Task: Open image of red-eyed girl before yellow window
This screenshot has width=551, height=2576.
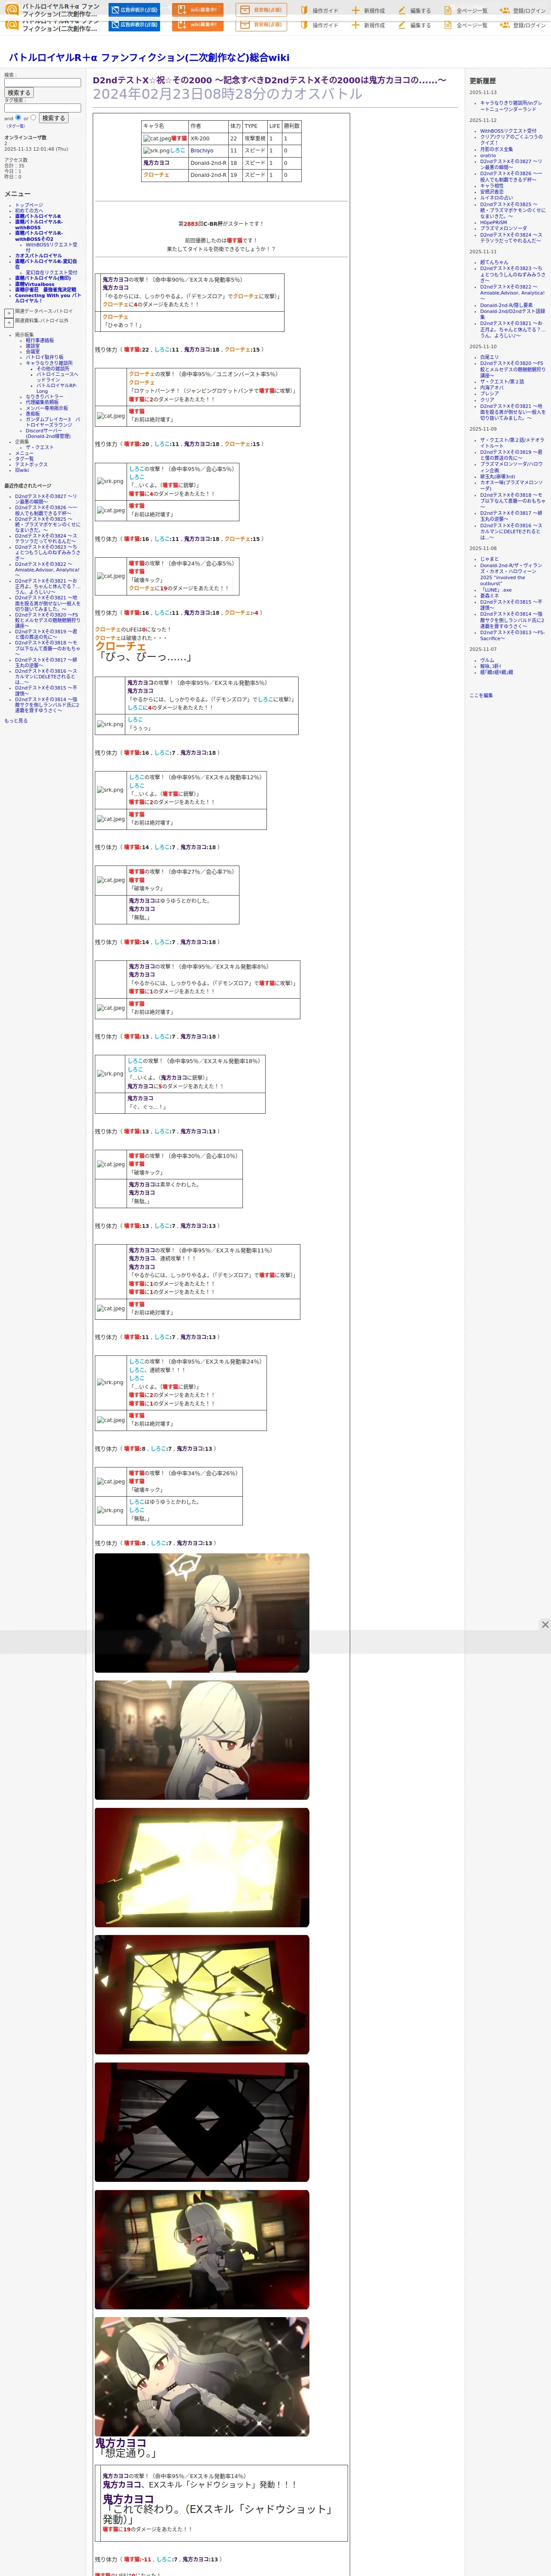Action: [x=202, y=2249]
